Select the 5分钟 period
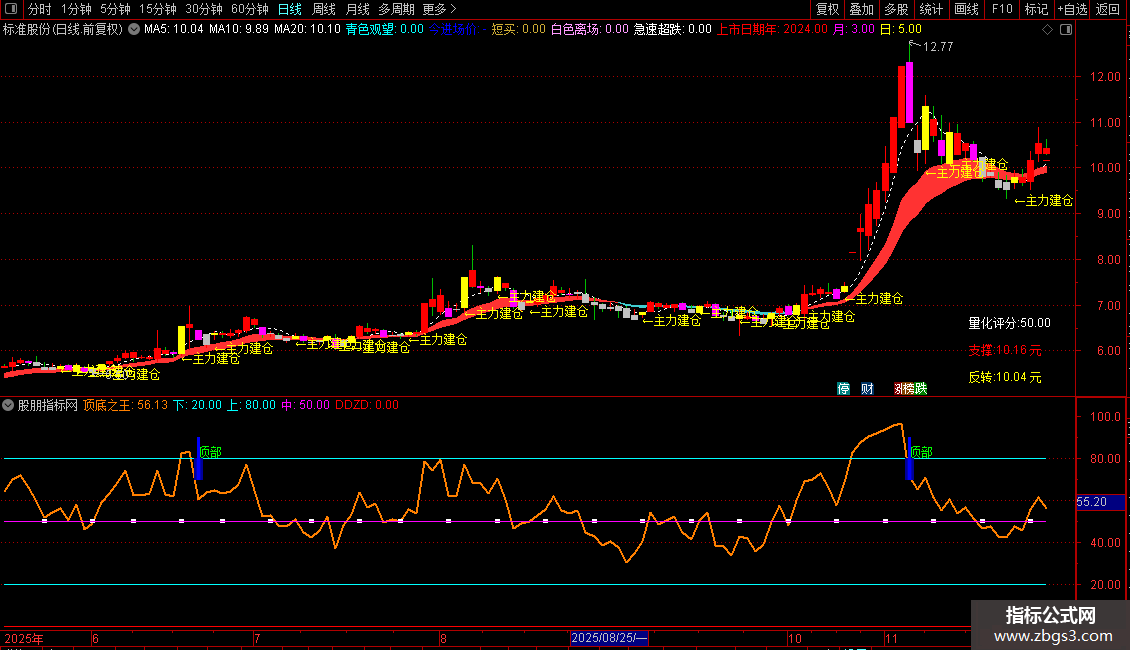Viewport: 1130px width, 650px height. (115, 9)
